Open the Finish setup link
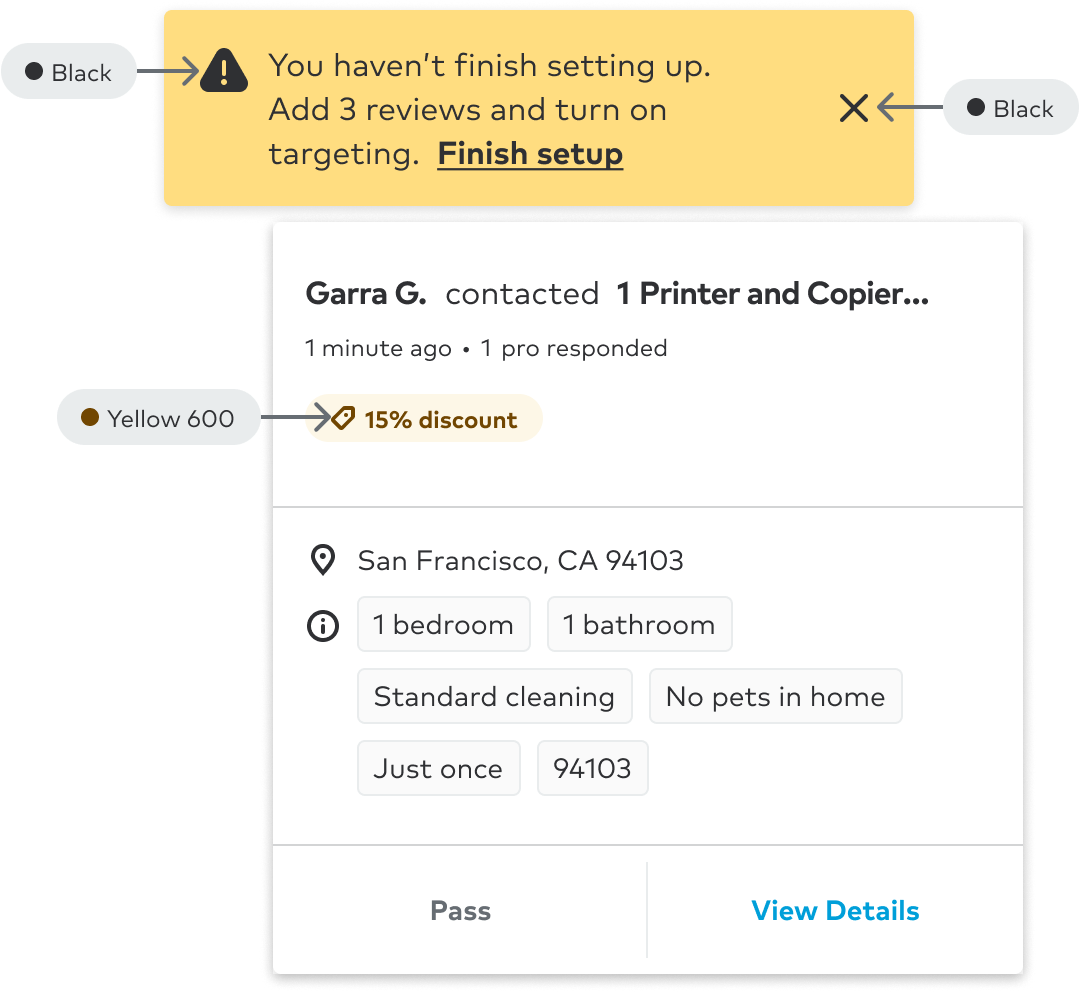 coord(530,154)
